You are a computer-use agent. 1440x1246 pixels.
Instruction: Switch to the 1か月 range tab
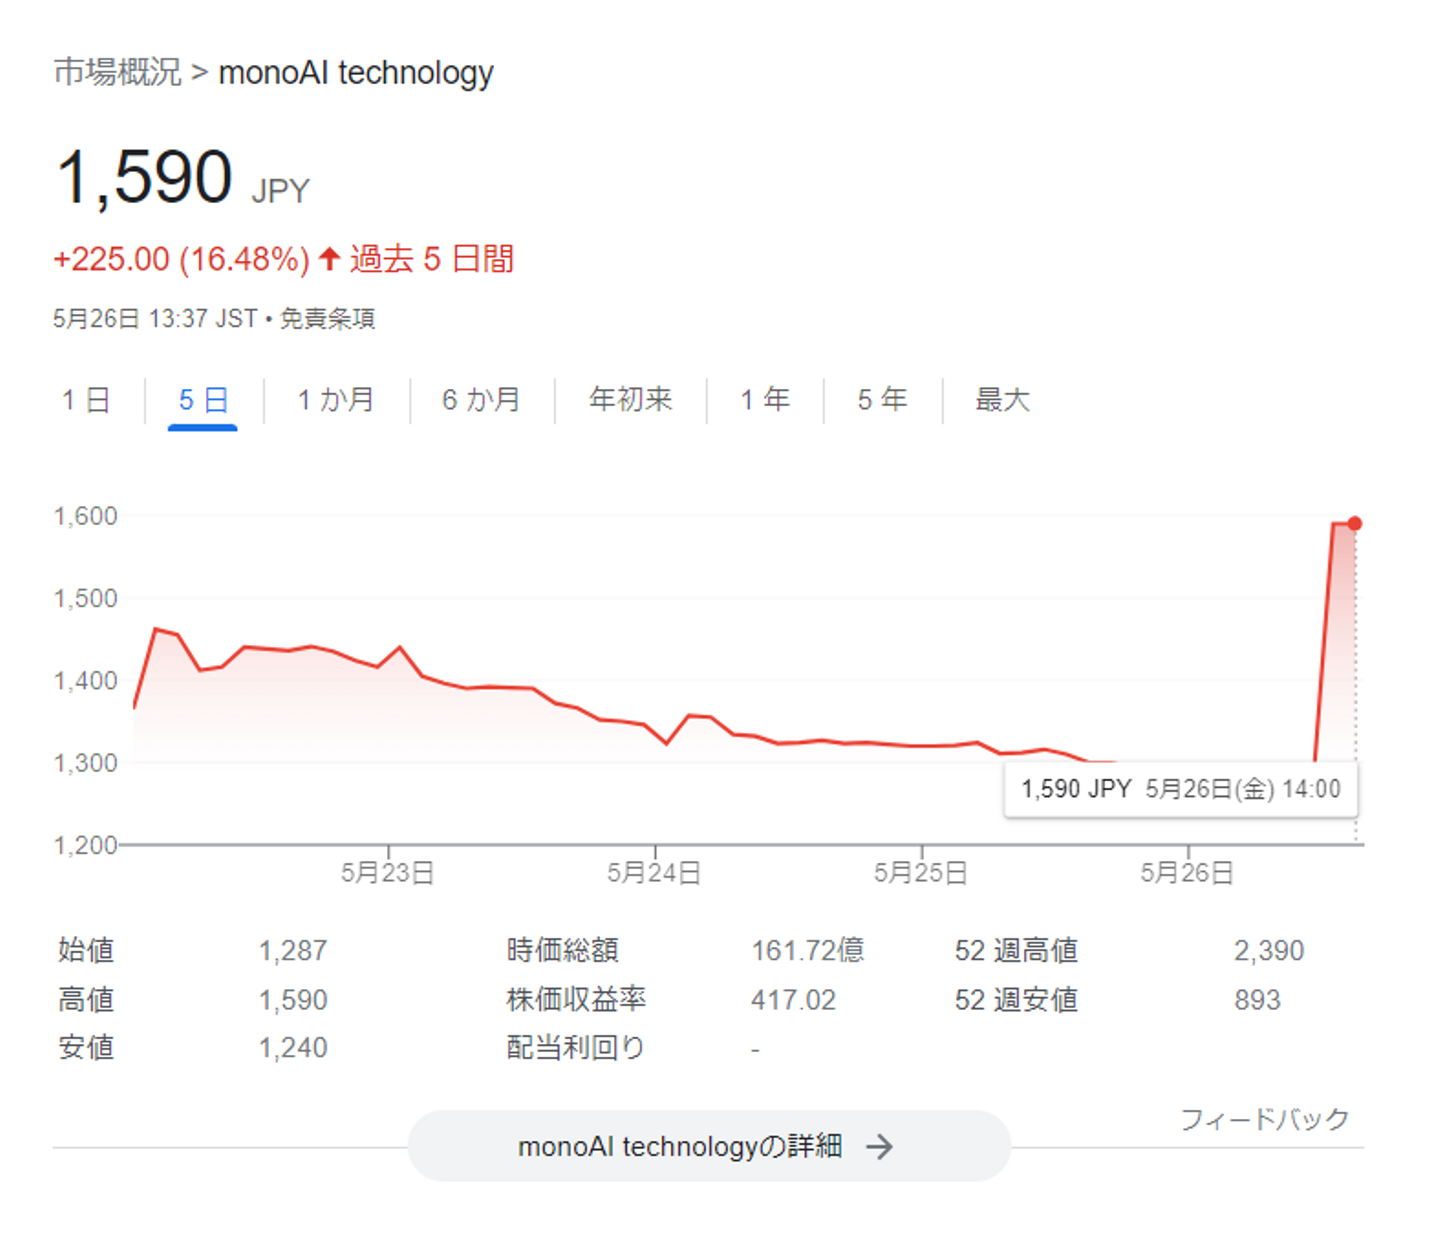click(336, 400)
